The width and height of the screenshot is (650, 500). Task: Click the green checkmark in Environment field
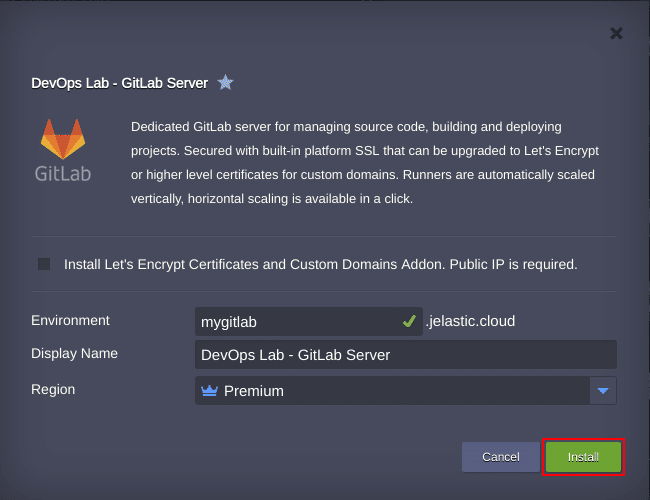pos(409,321)
